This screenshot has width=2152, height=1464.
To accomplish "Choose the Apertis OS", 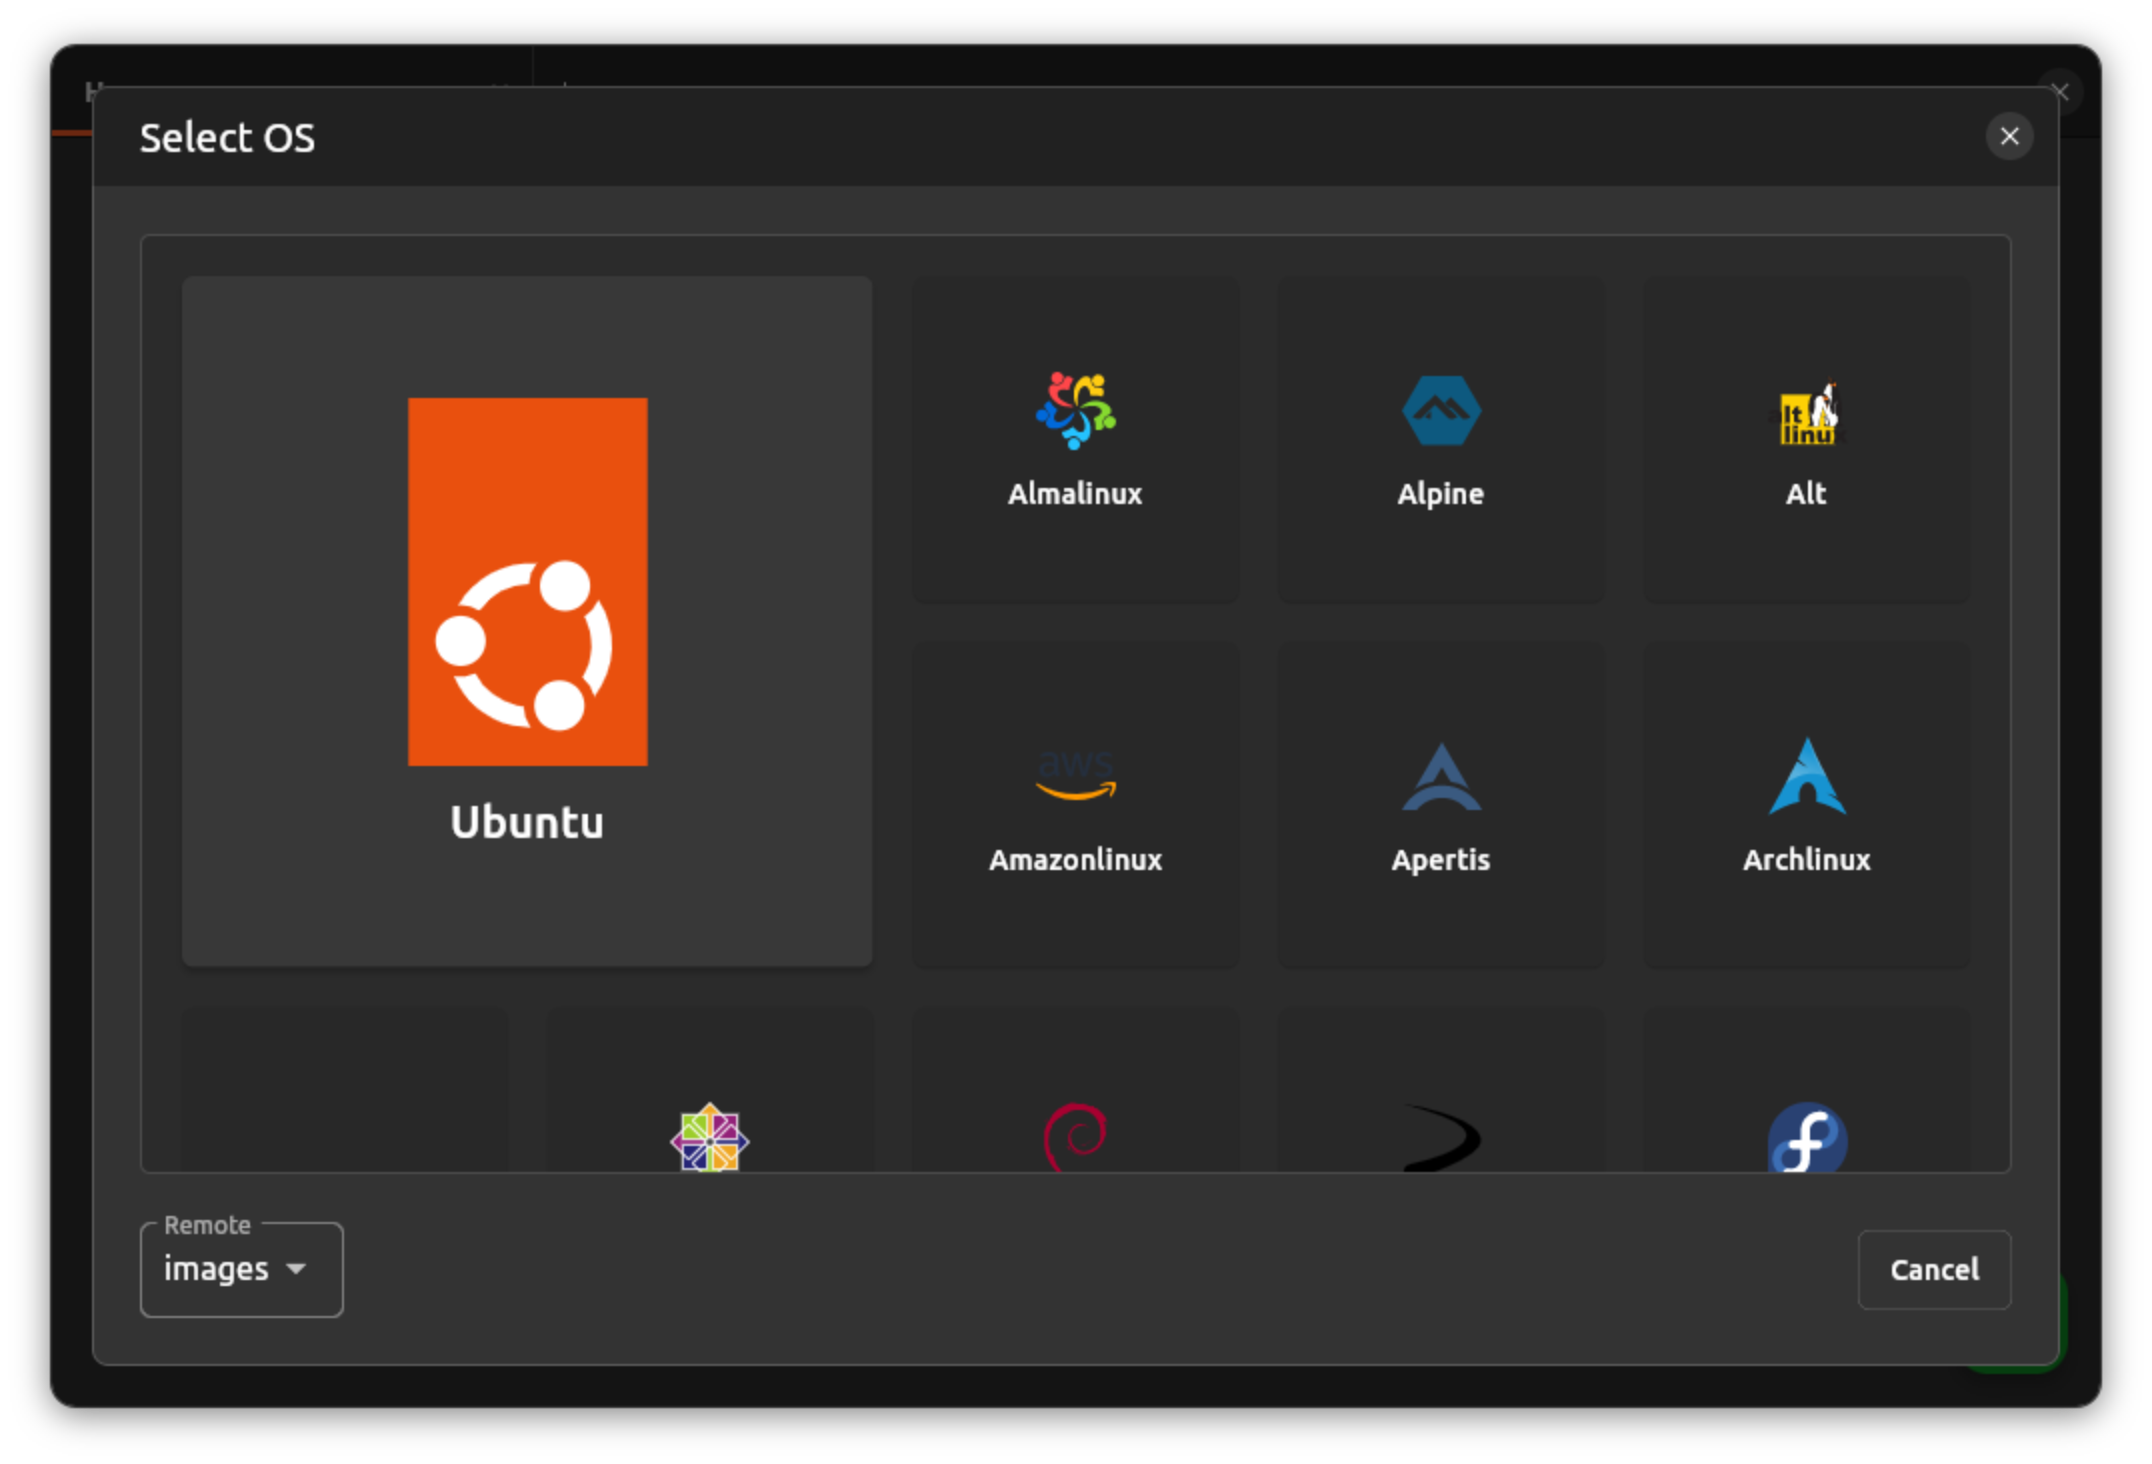I will 1440,803.
